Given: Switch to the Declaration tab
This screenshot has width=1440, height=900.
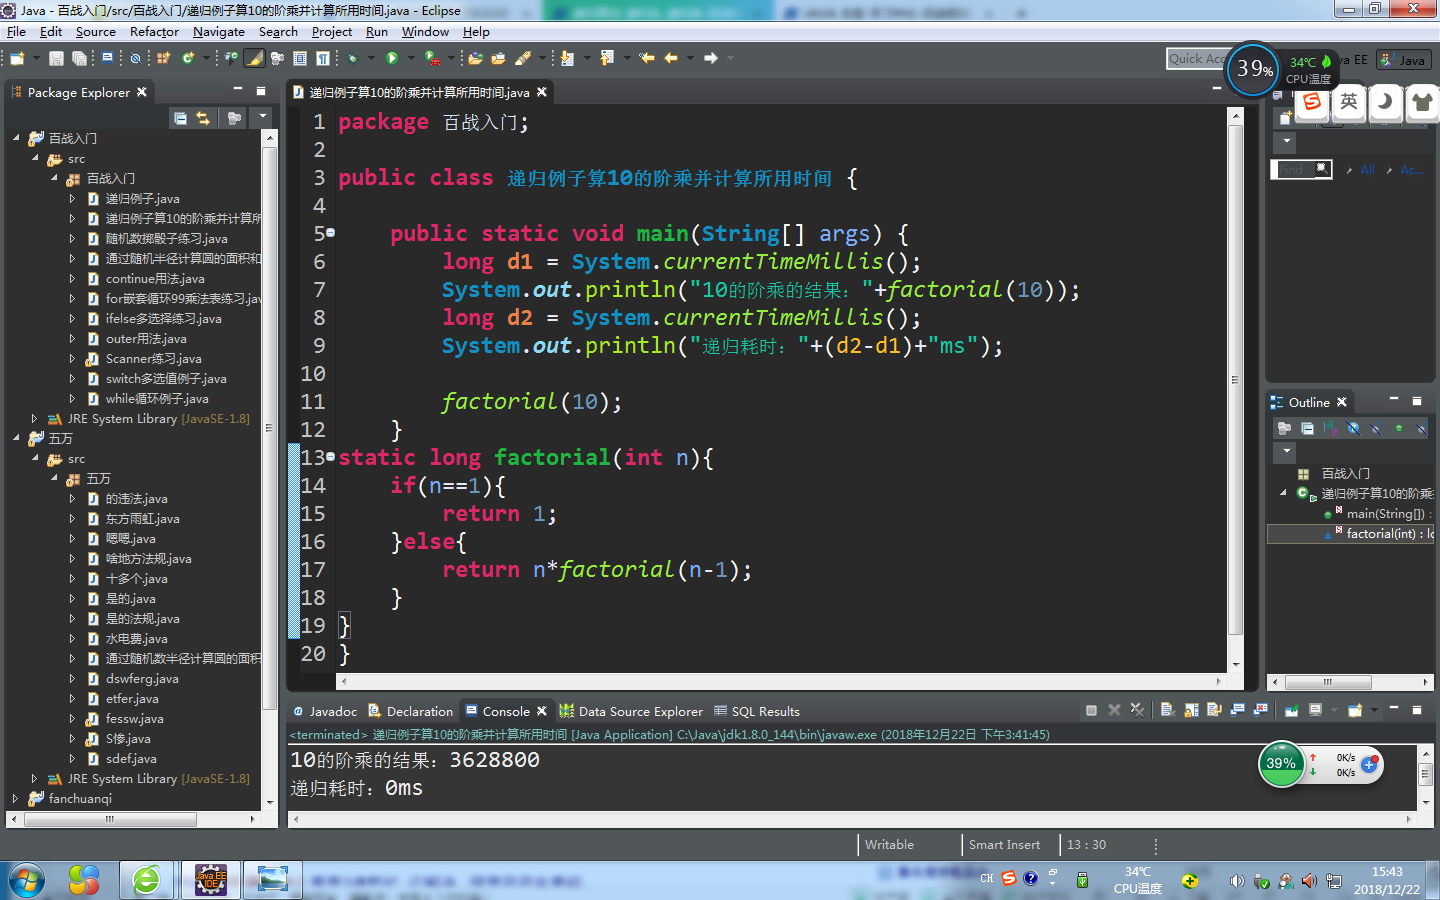Looking at the screenshot, I should coord(410,711).
